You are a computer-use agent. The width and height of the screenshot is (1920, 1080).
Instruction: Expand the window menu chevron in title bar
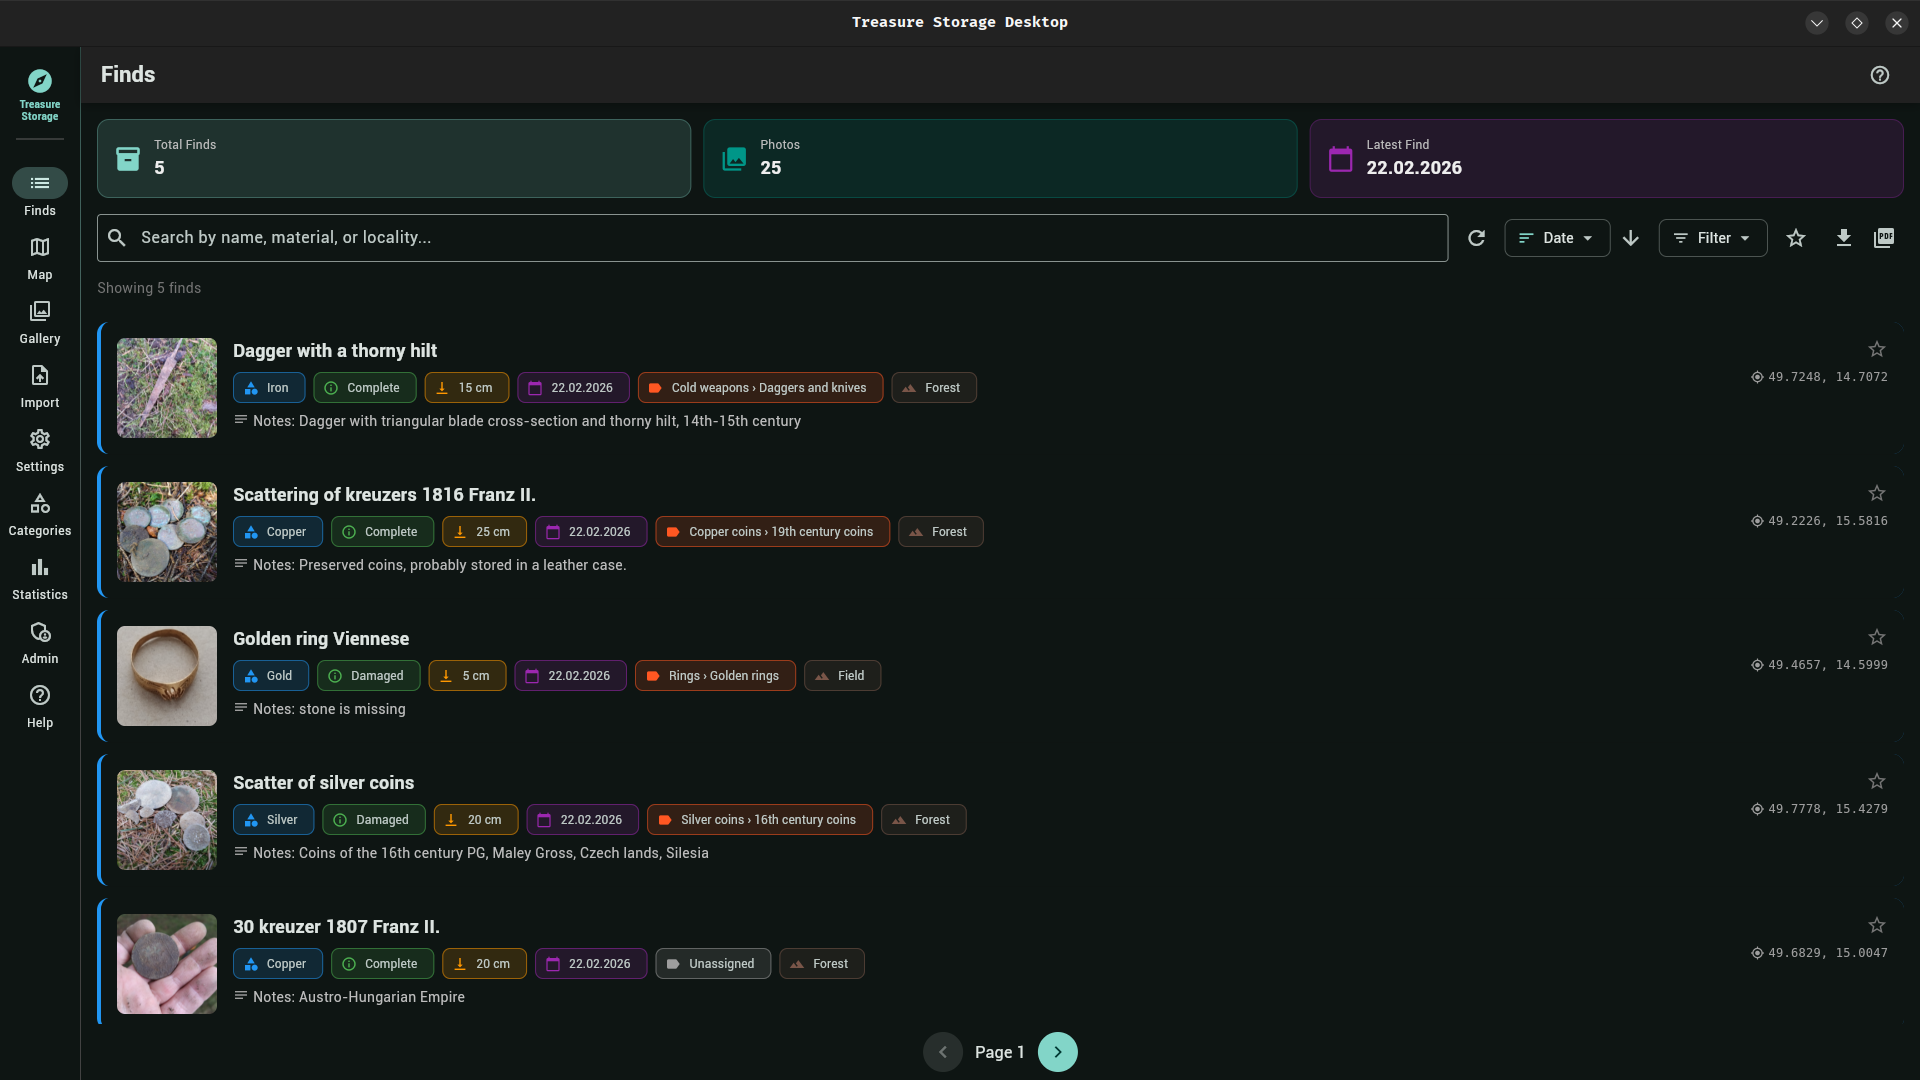1816,22
